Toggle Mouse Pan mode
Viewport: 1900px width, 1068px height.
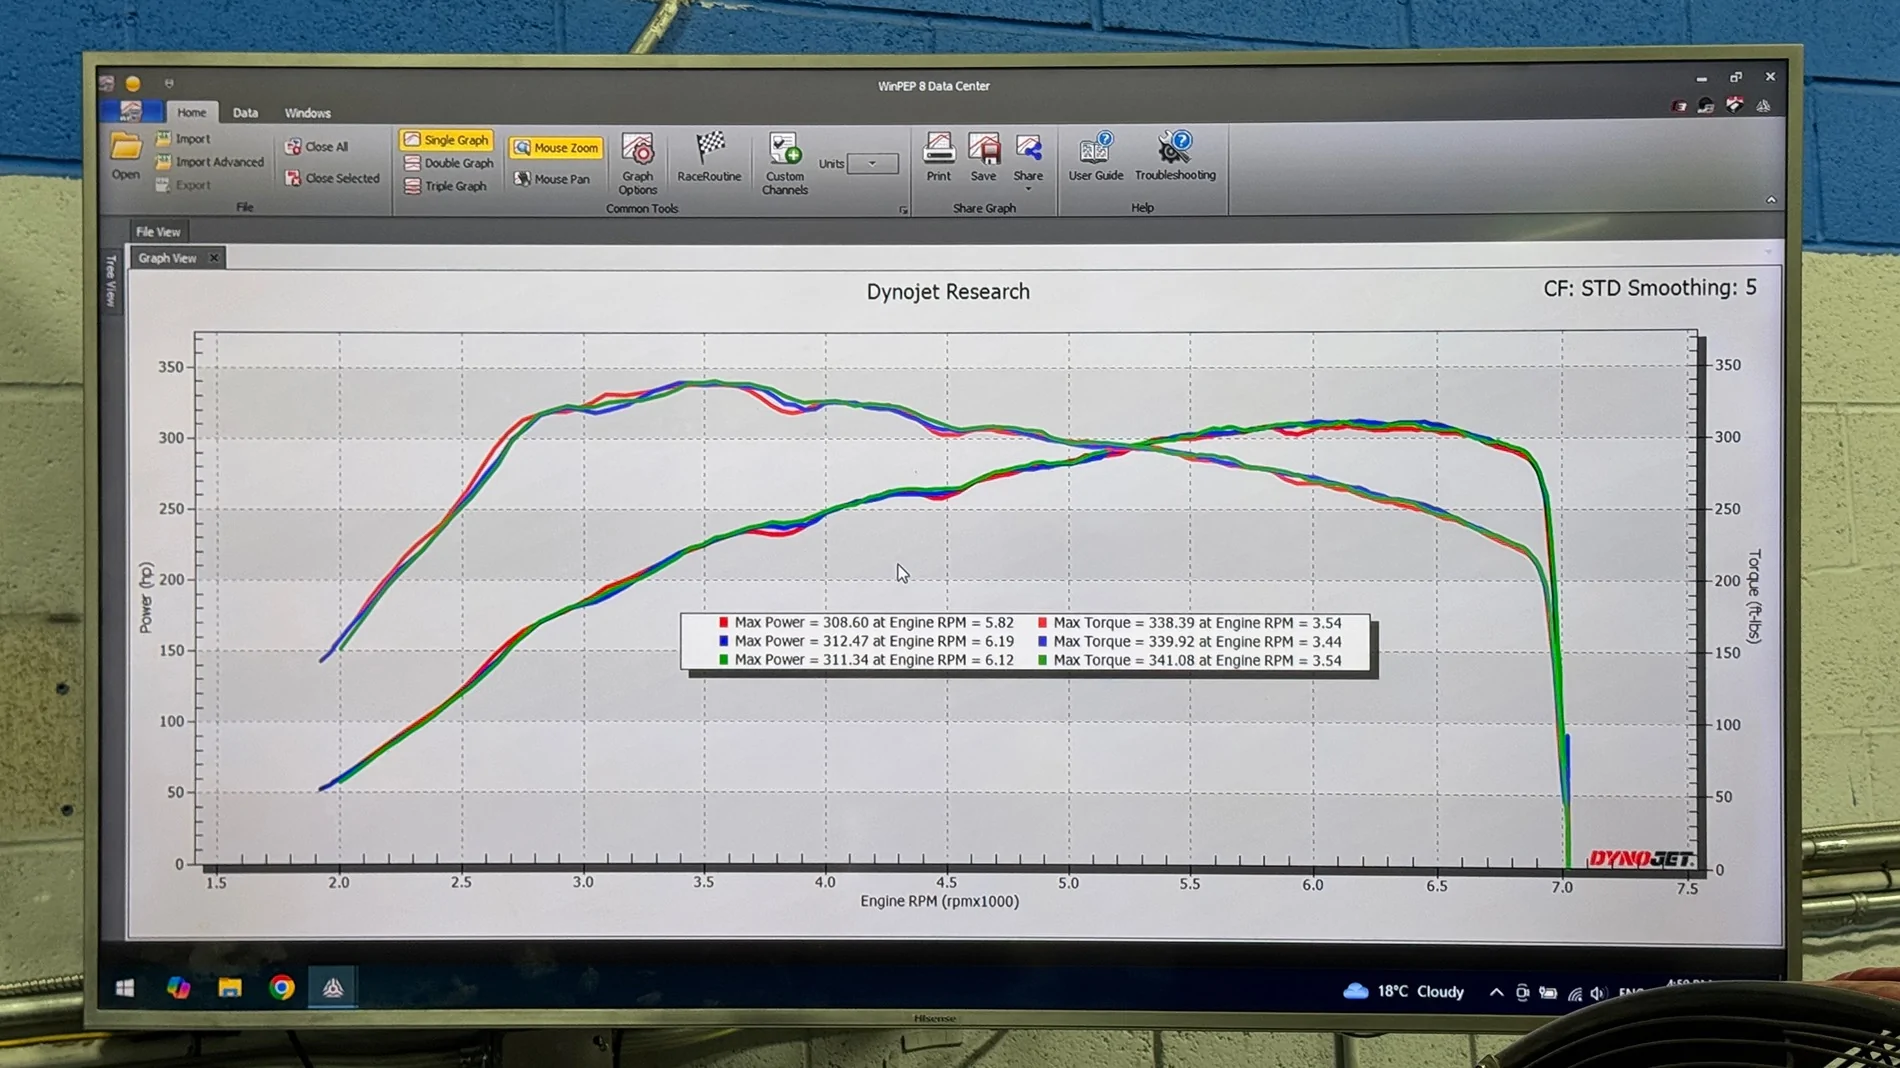[x=552, y=179]
